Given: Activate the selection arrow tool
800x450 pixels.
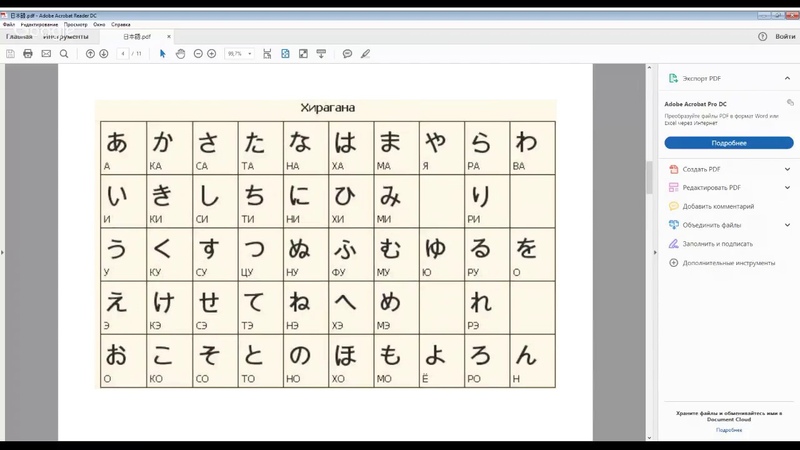Looking at the screenshot, I should (163, 54).
